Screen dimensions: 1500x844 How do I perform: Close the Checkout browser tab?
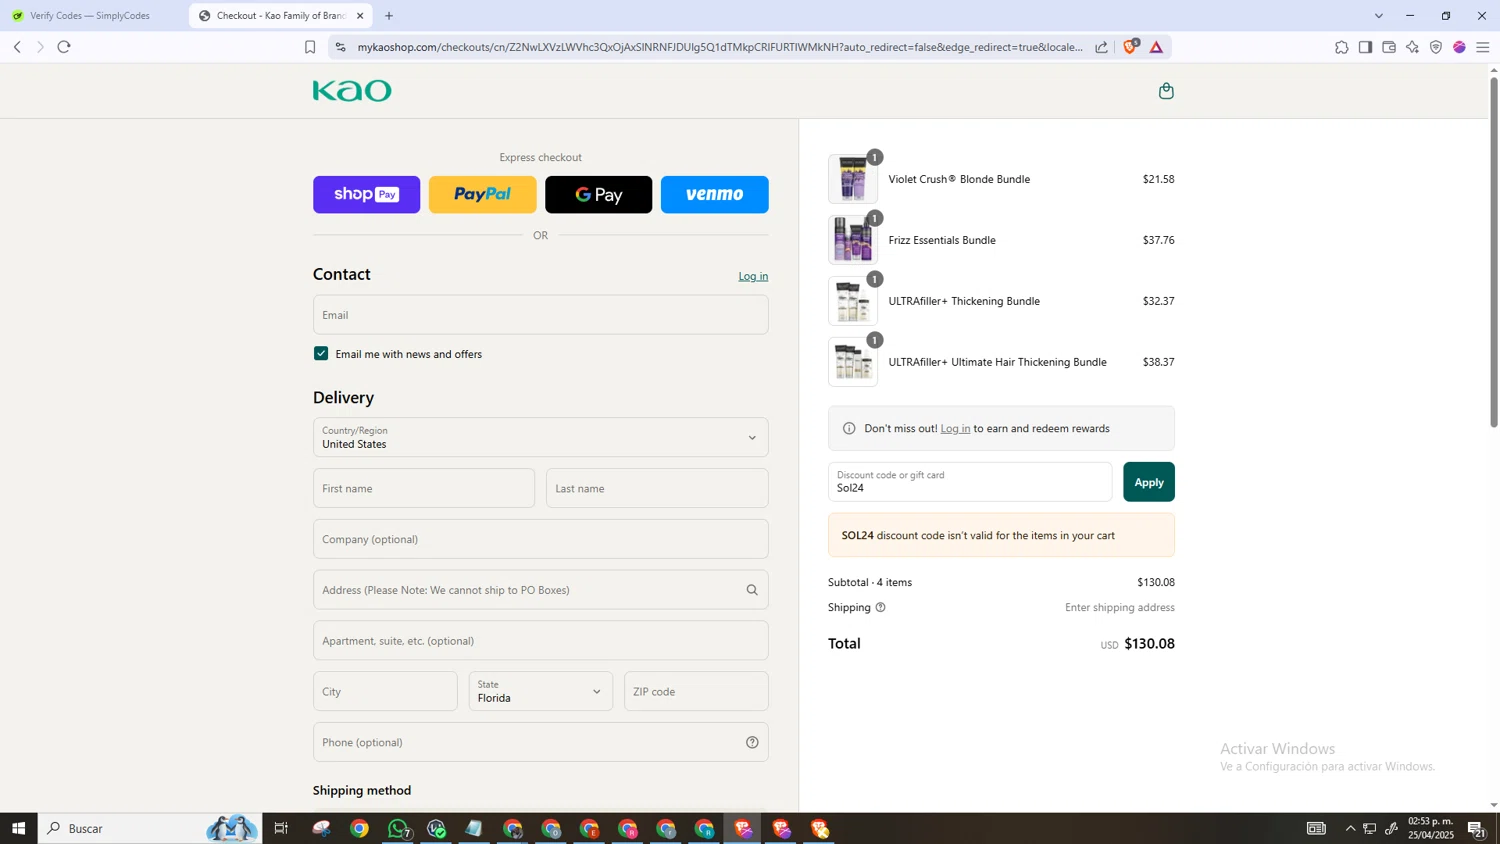(x=360, y=16)
